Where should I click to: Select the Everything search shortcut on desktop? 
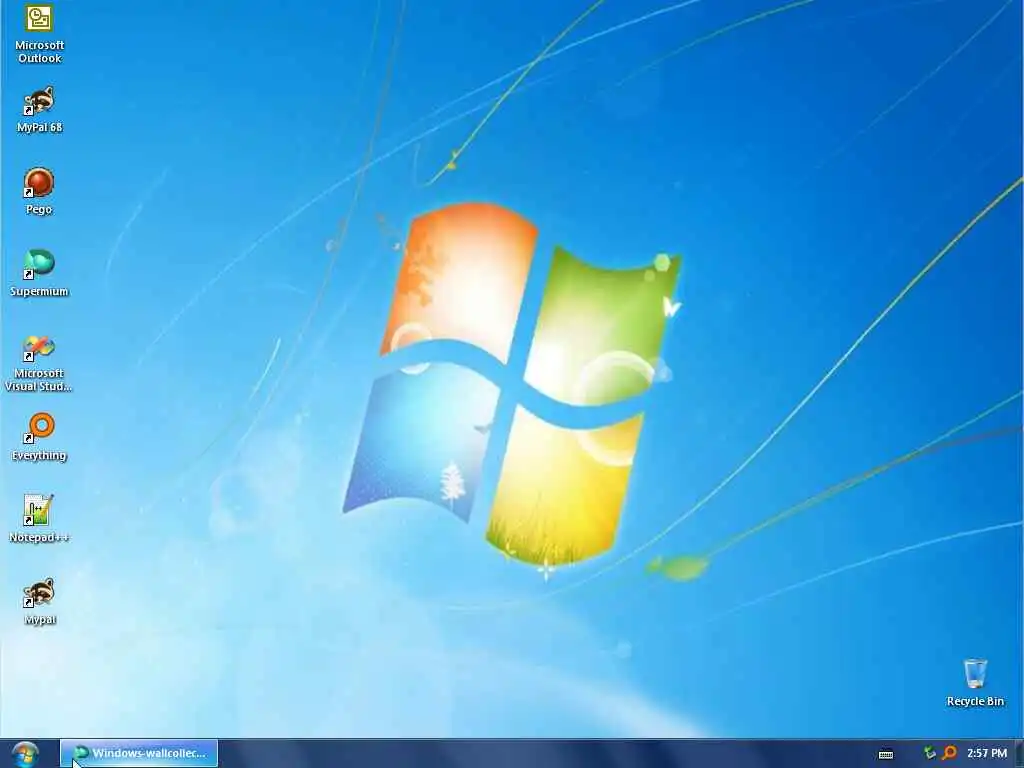39,438
